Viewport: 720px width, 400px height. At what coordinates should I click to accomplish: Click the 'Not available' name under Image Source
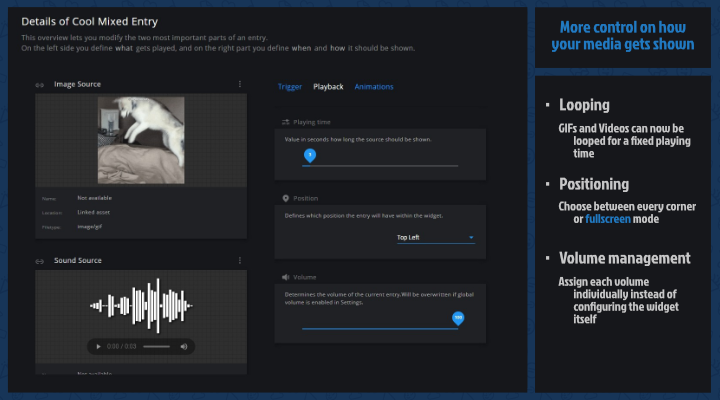click(94, 198)
